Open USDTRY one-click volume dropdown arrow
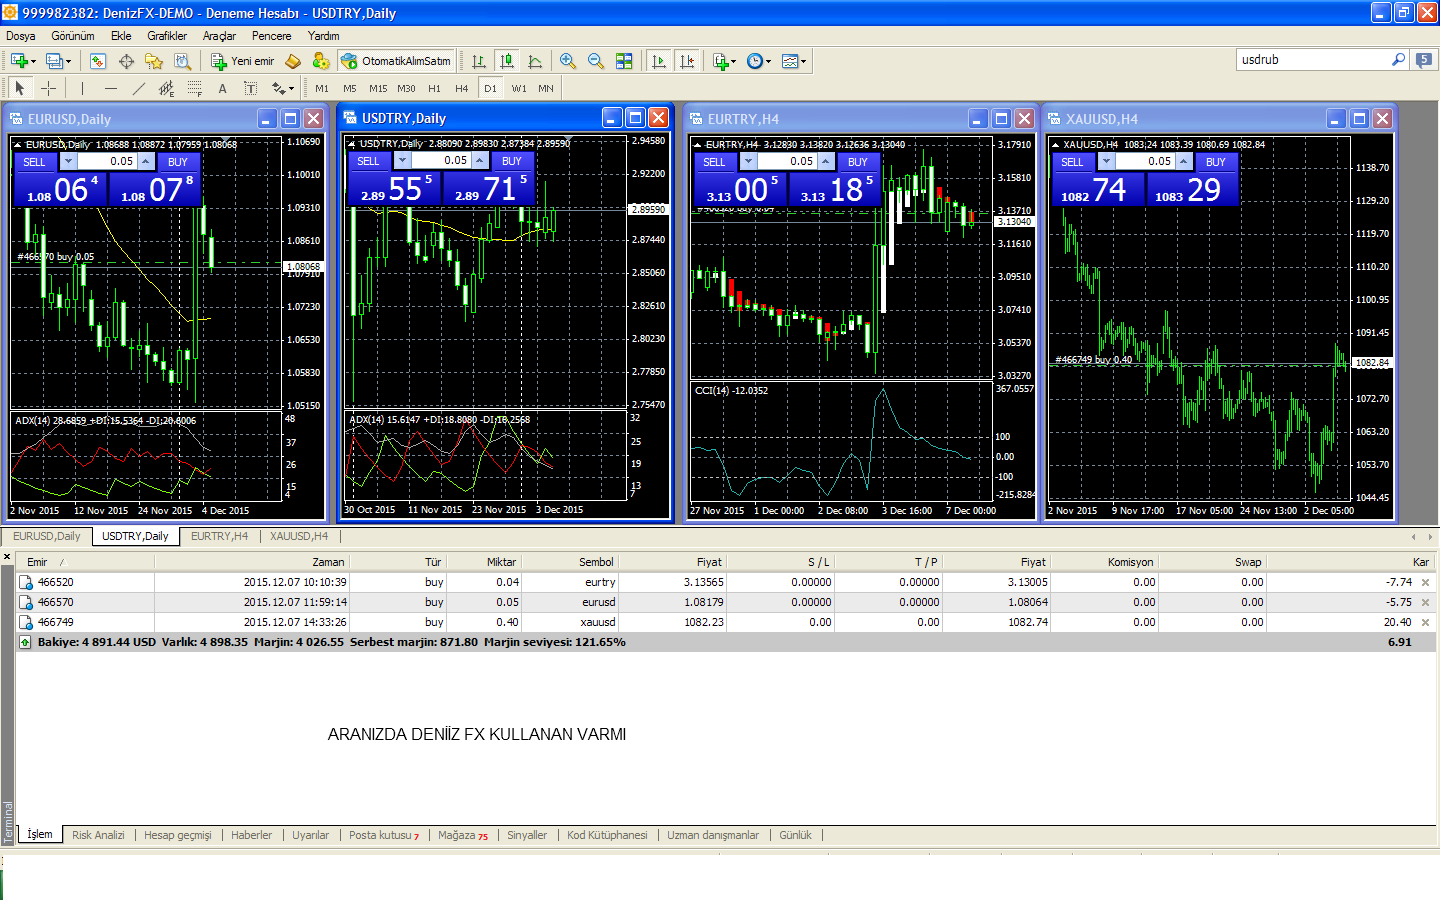1440x900 pixels. tap(403, 160)
